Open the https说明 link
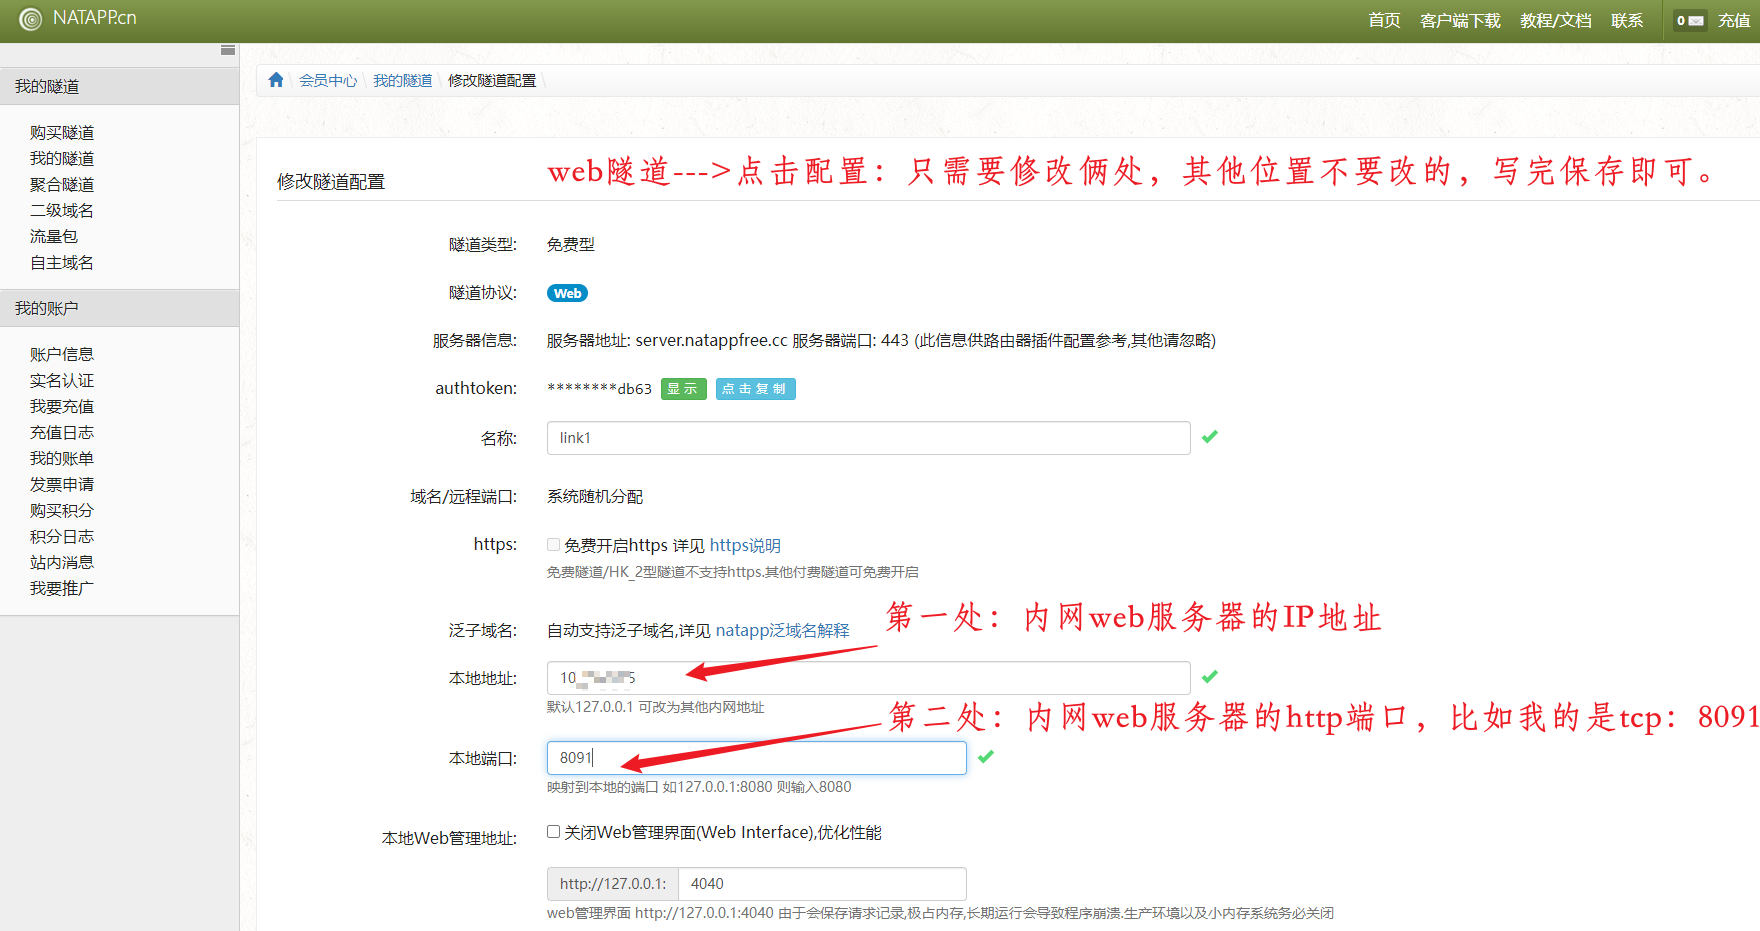The height and width of the screenshot is (931, 1760). (745, 545)
